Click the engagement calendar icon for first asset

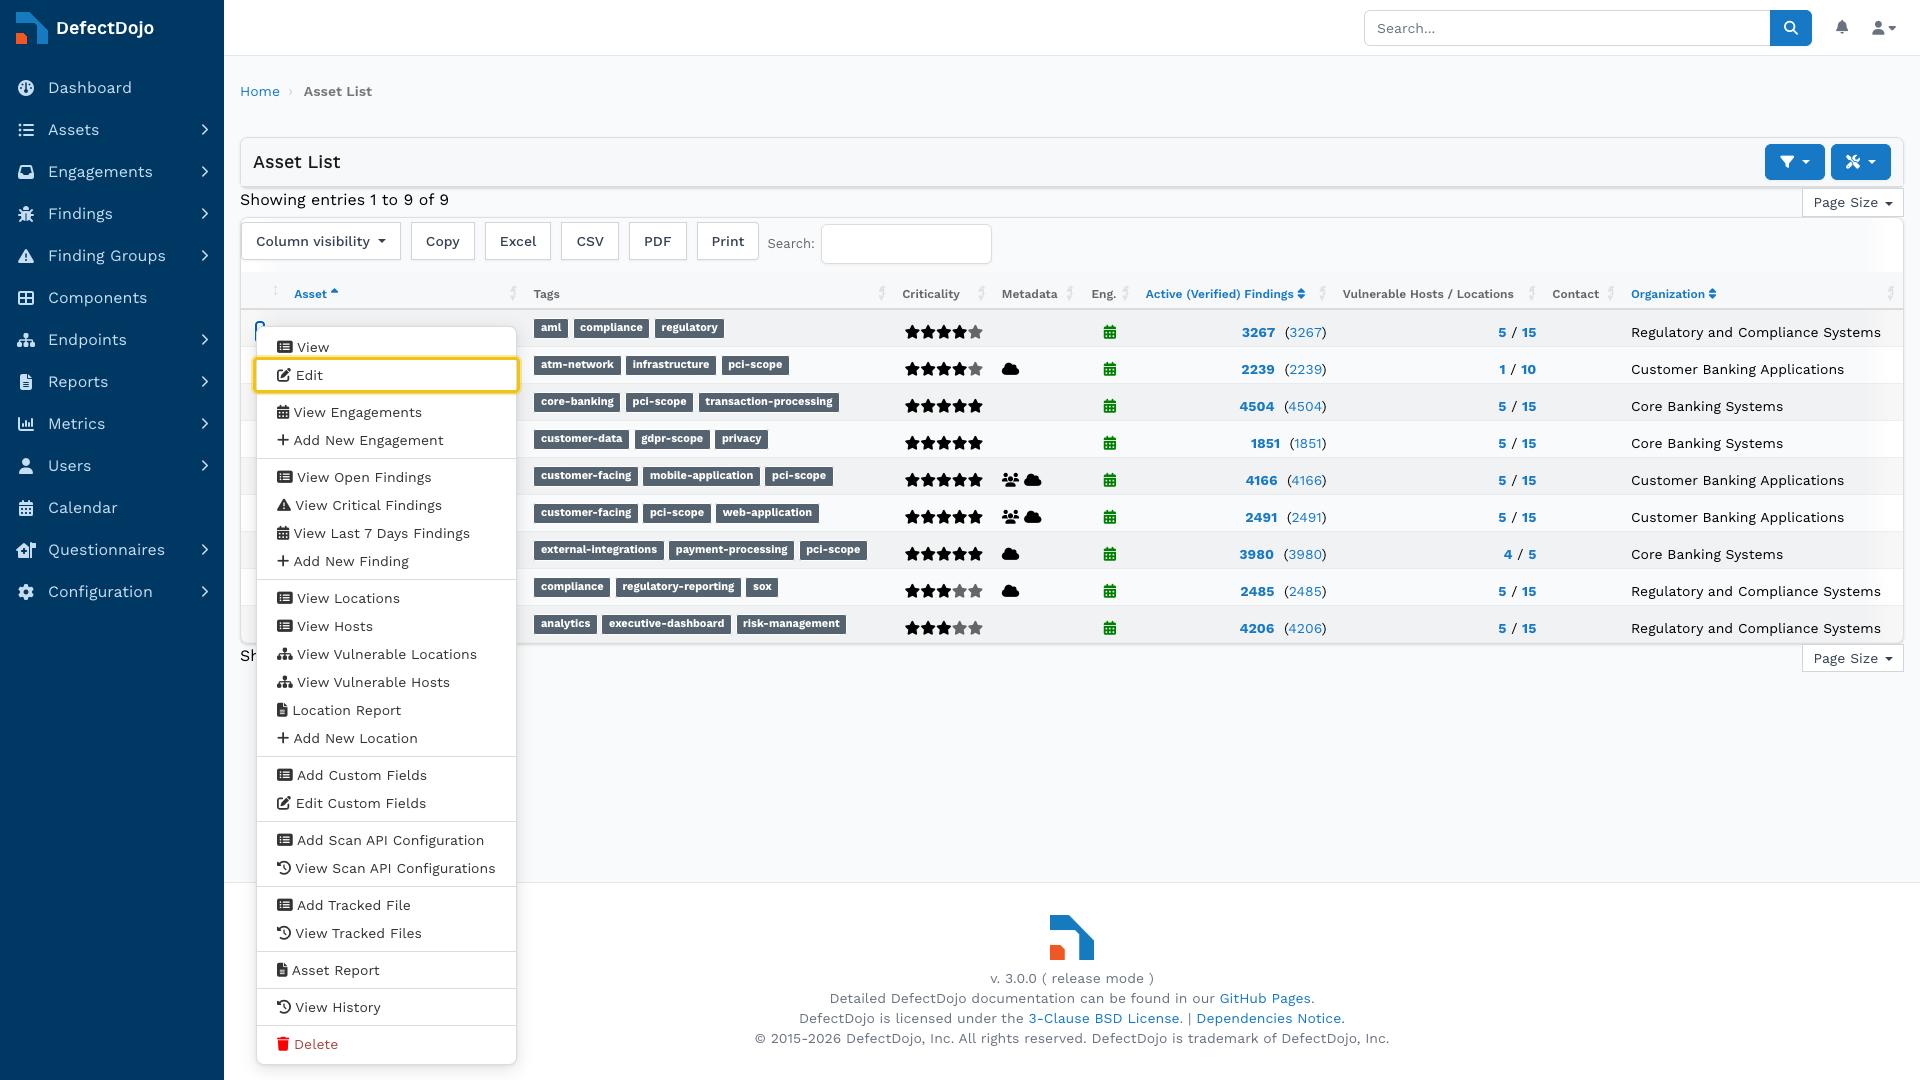pyautogui.click(x=1109, y=332)
